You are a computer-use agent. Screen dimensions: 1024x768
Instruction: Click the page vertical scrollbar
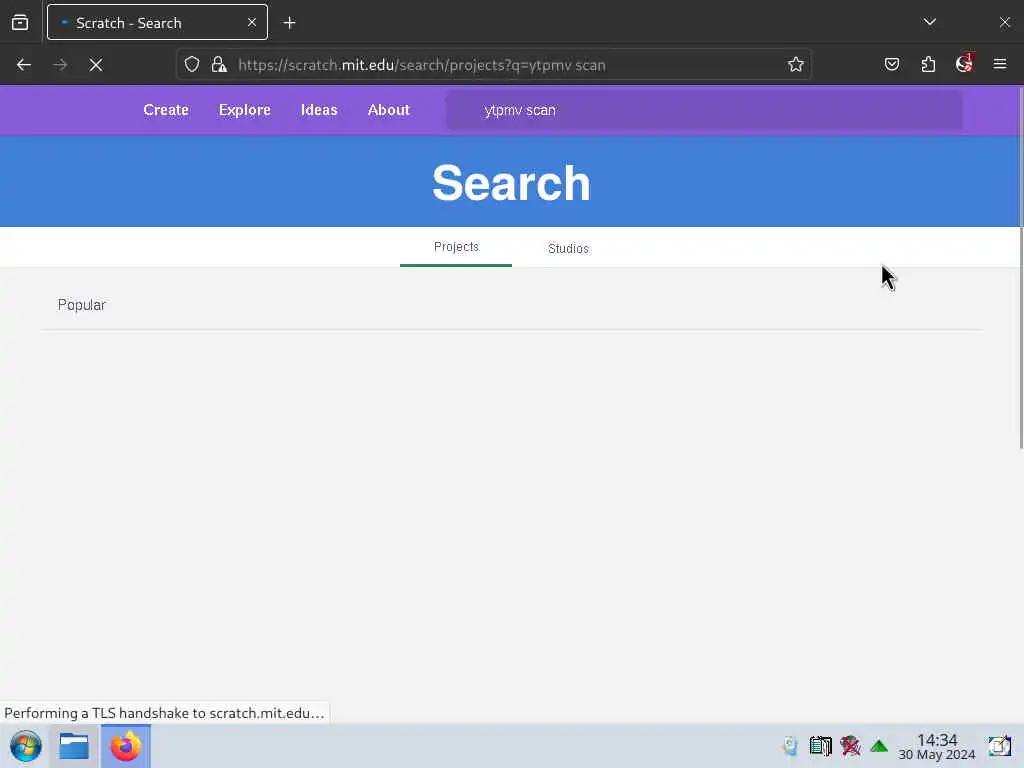tap(1021, 268)
